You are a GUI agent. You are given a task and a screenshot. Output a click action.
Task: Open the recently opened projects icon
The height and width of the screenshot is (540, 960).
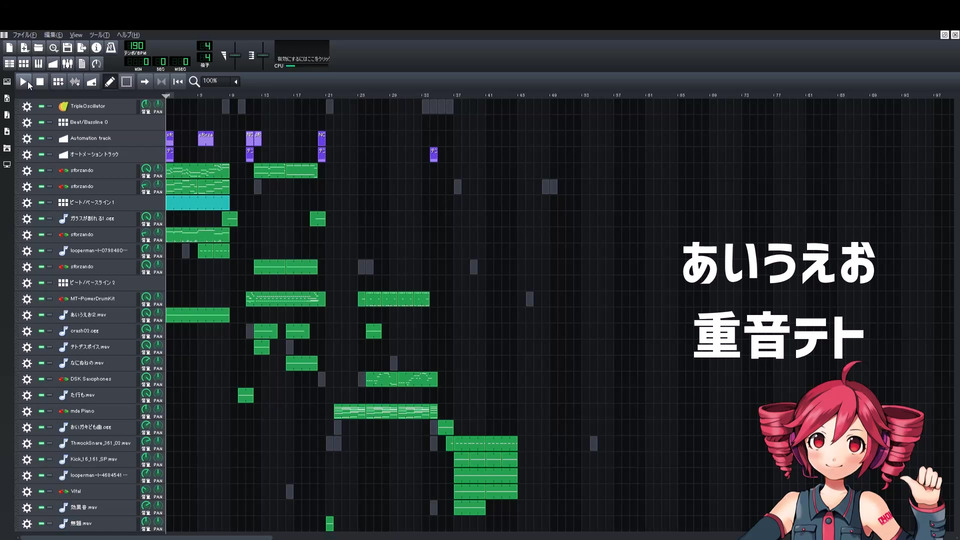pyautogui.click(x=53, y=48)
